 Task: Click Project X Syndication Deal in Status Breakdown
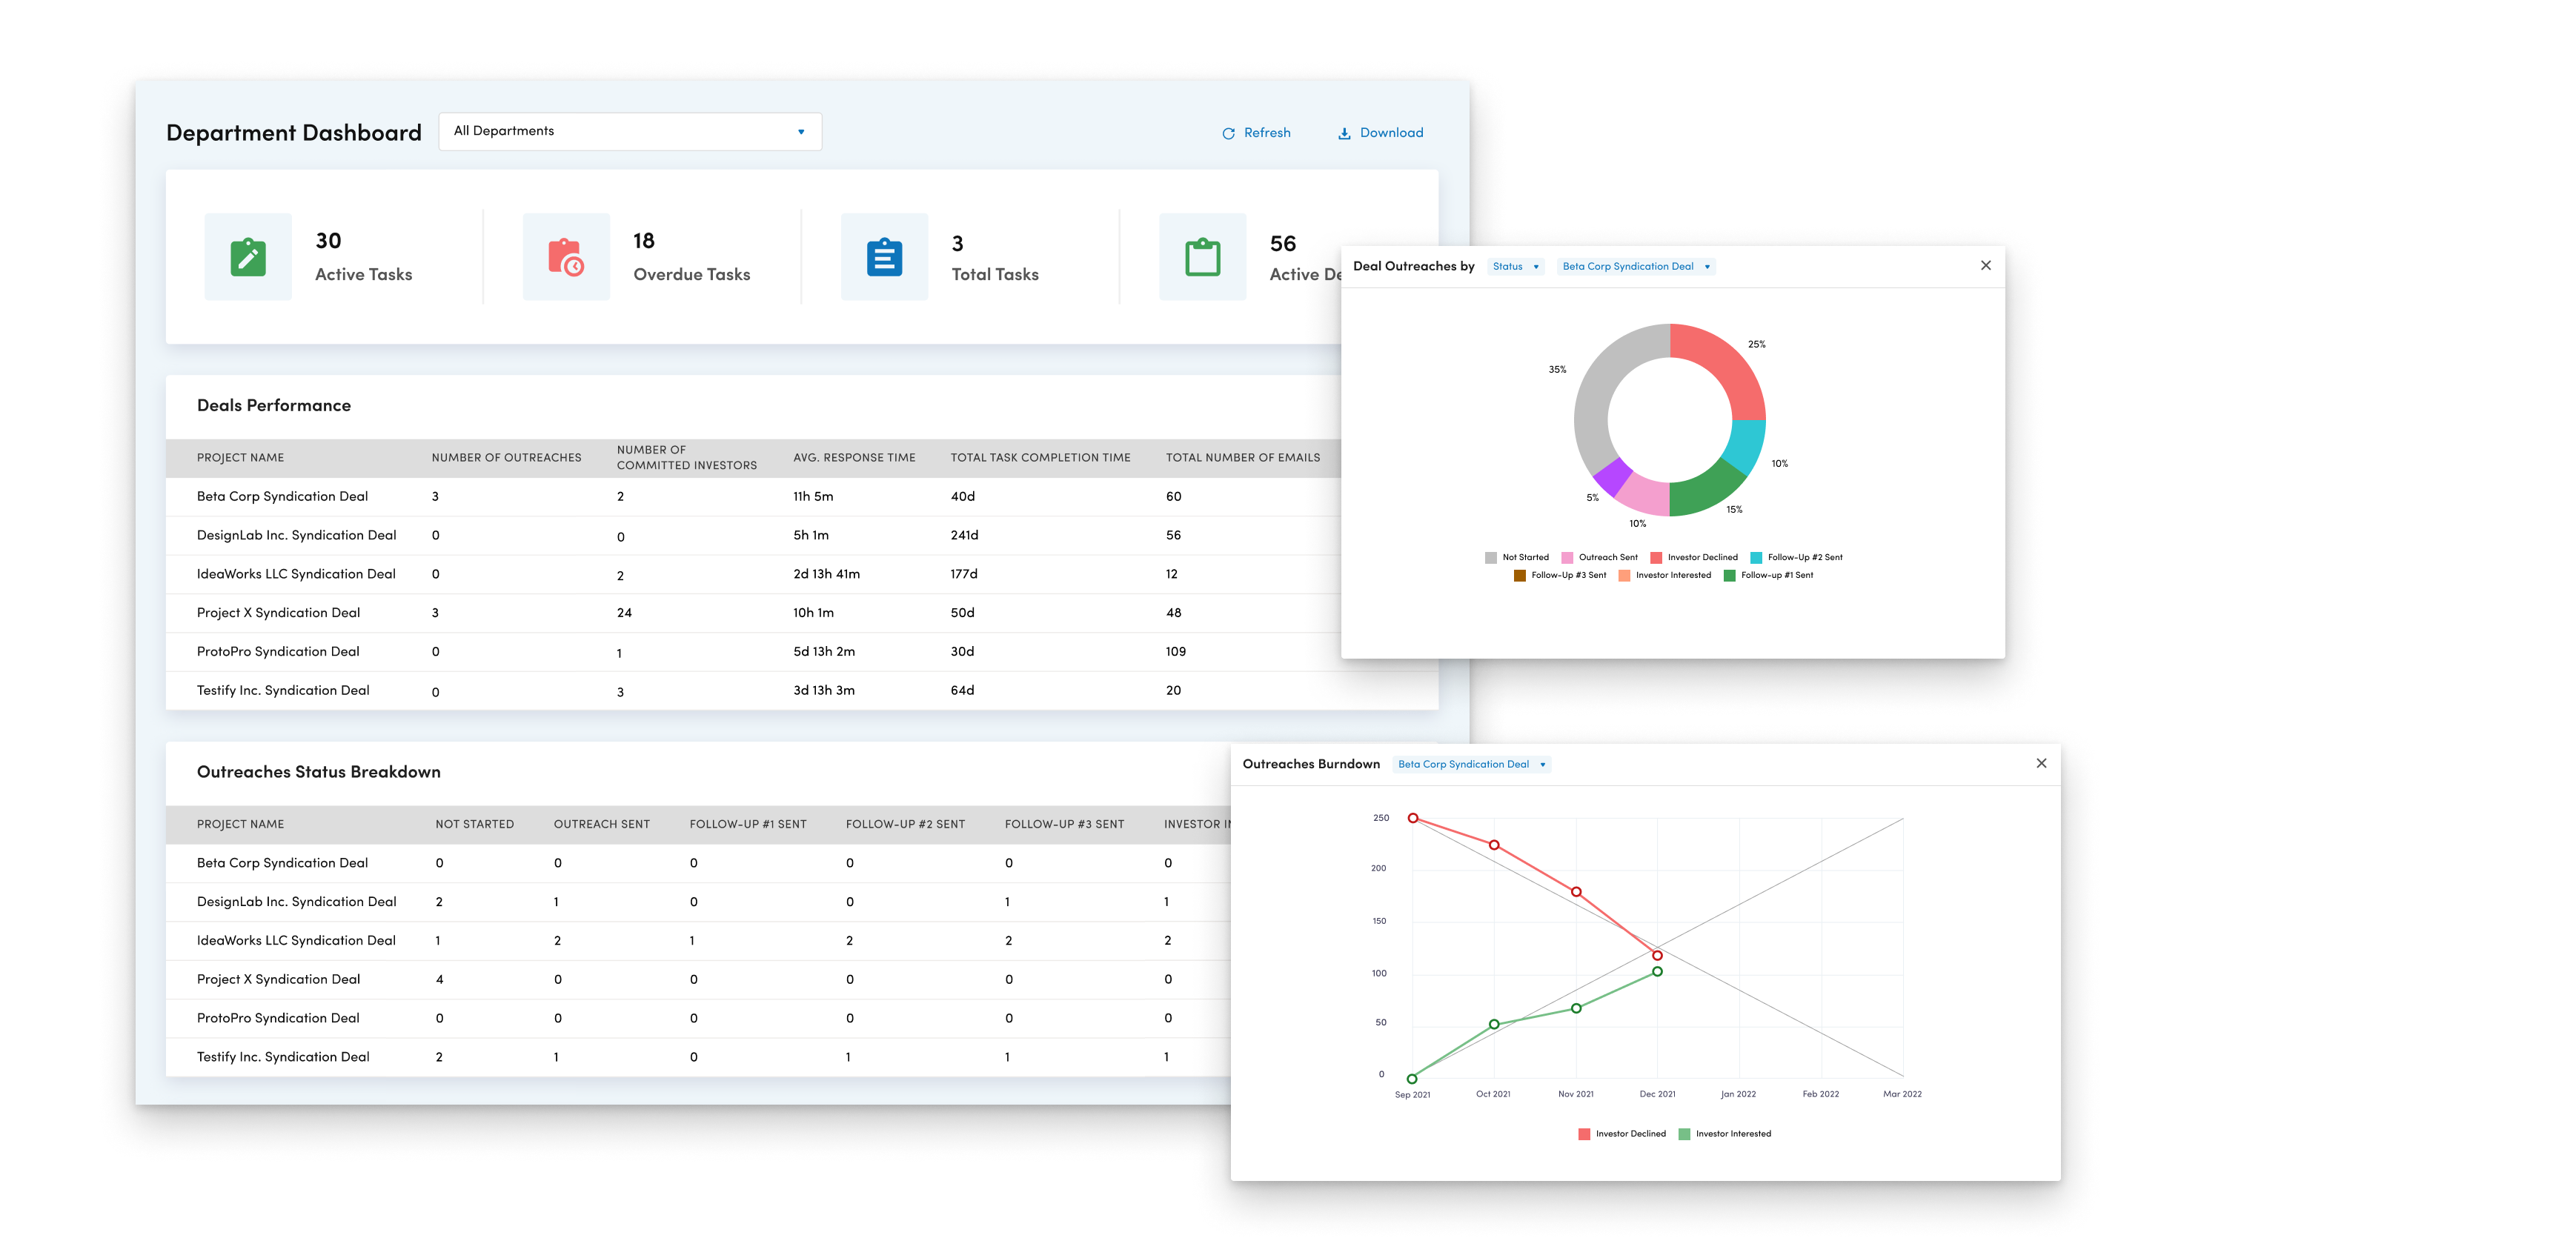278,980
